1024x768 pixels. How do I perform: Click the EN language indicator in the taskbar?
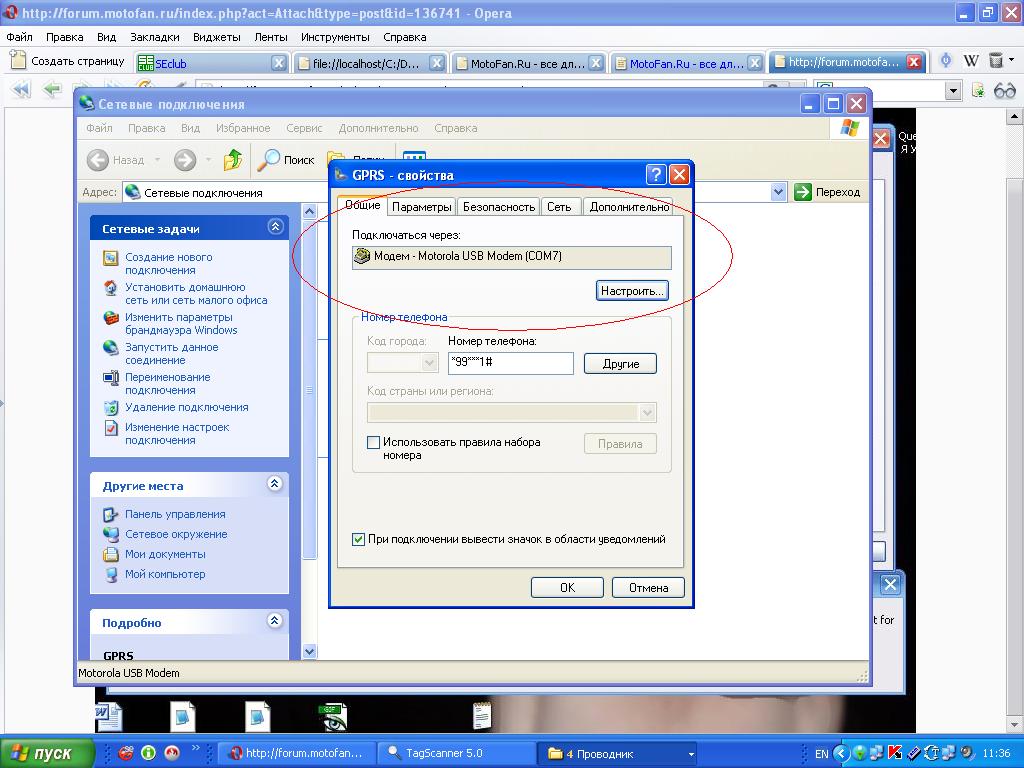(822, 754)
